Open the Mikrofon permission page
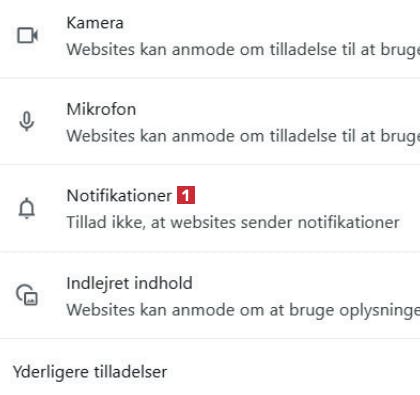This screenshot has height=395, width=420. pyautogui.click(x=210, y=121)
